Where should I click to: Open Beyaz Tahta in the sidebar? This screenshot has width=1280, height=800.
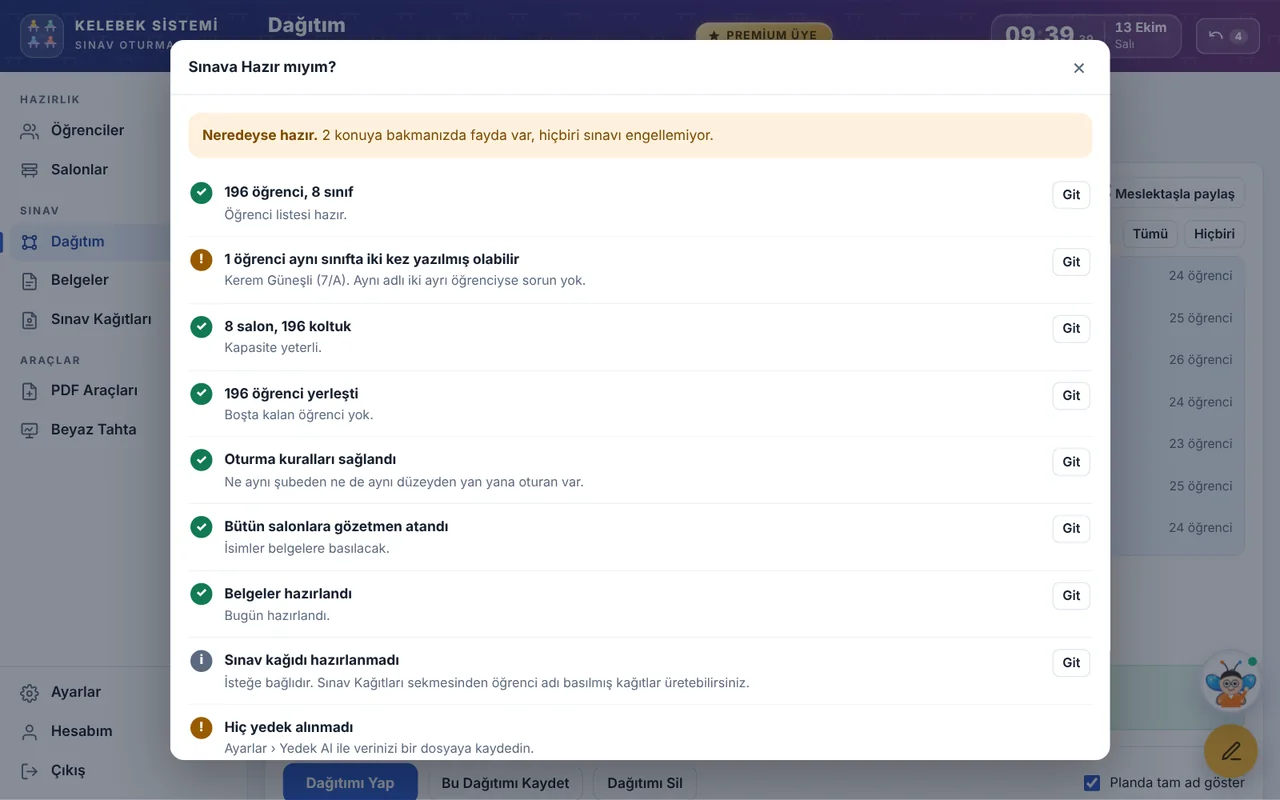point(86,430)
